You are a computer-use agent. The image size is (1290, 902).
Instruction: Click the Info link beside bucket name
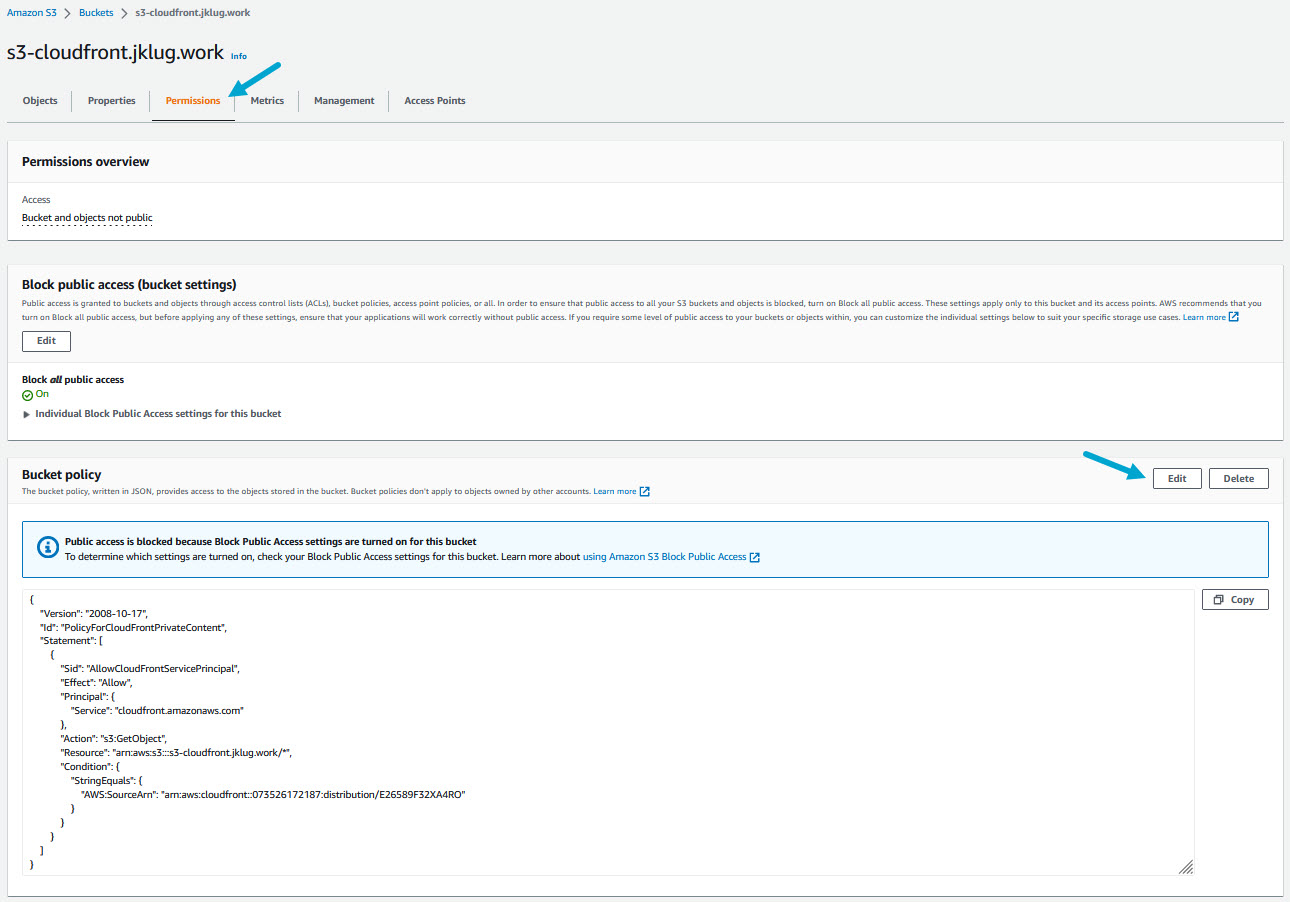coord(239,56)
